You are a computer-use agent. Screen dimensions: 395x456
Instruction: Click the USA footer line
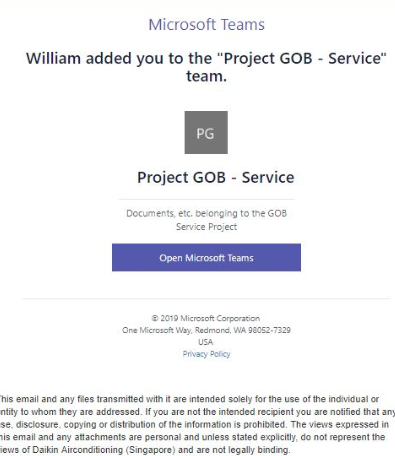tap(206, 342)
